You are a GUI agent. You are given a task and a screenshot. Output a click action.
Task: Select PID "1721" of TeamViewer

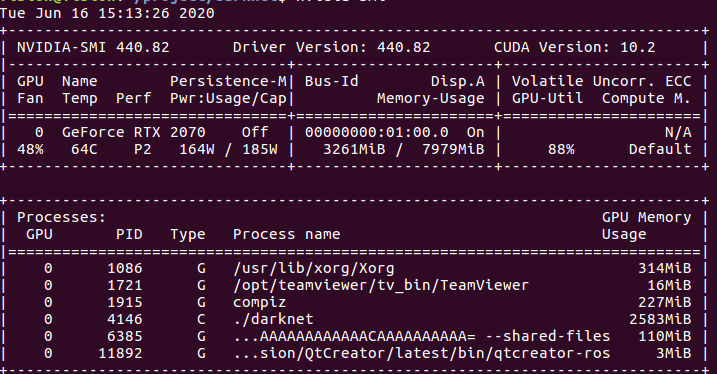(x=125, y=285)
